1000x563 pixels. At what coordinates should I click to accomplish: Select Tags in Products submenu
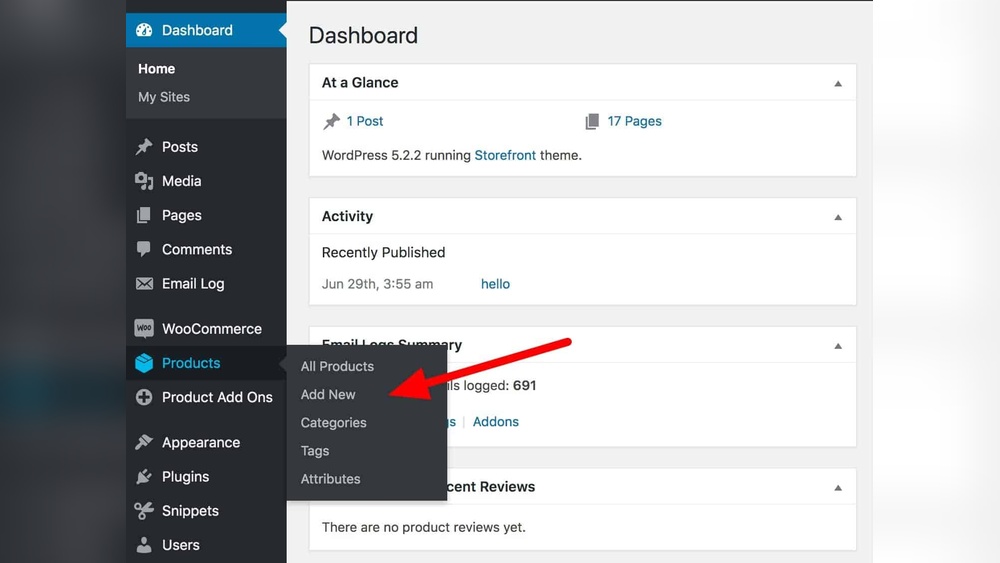point(315,451)
